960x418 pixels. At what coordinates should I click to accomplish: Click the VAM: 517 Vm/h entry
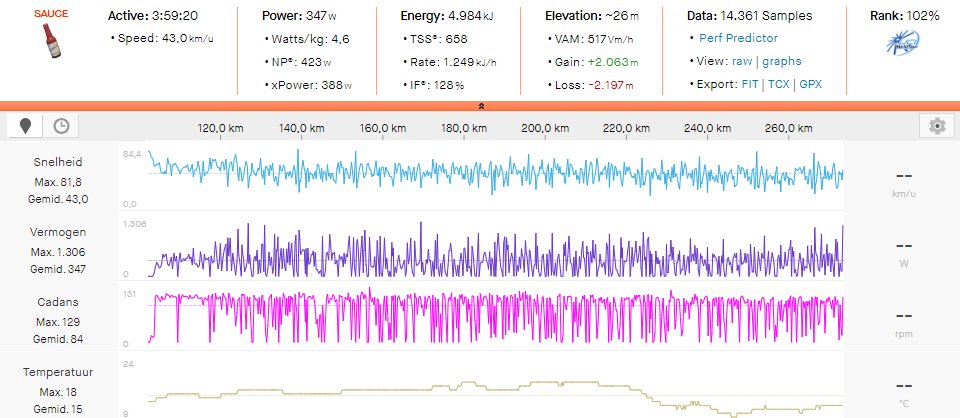click(594, 39)
